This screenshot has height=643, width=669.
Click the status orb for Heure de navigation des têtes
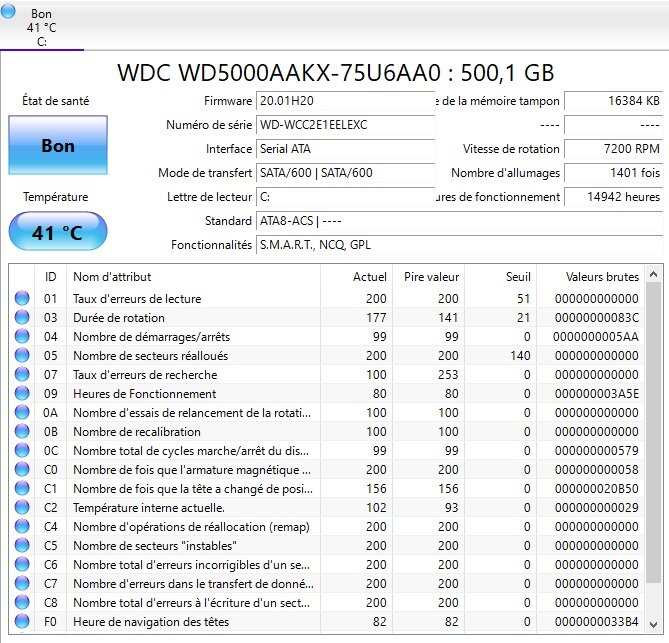[x=22, y=621]
